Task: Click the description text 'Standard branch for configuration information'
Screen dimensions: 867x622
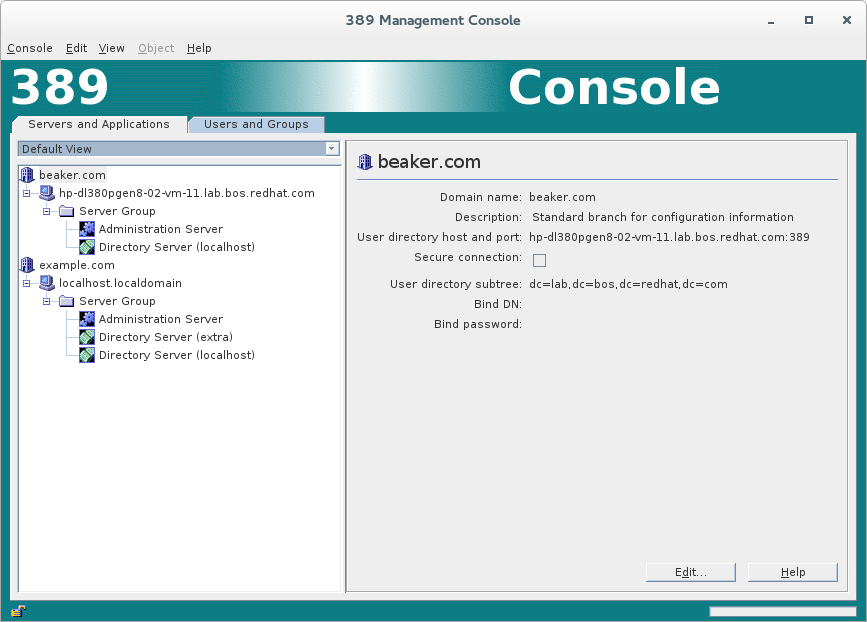Action: (x=662, y=217)
